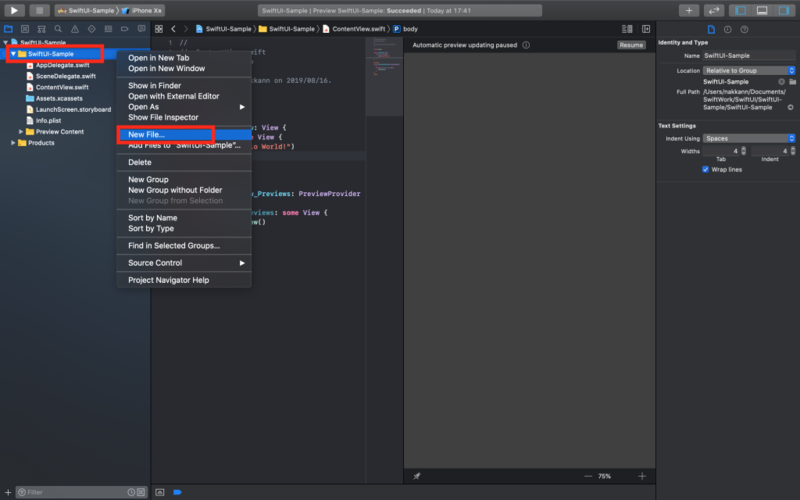This screenshot has width=800, height=500.
Task: Toggle Wrap lines checkbox
Action: click(706, 169)
